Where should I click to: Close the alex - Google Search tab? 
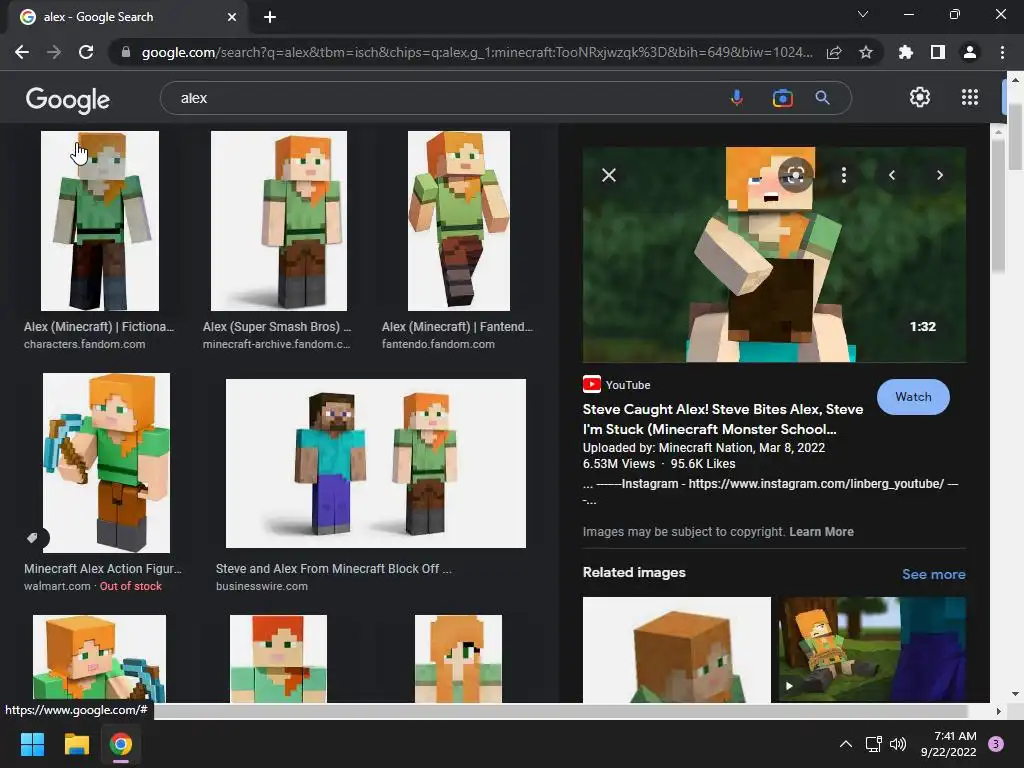[232, 17]
